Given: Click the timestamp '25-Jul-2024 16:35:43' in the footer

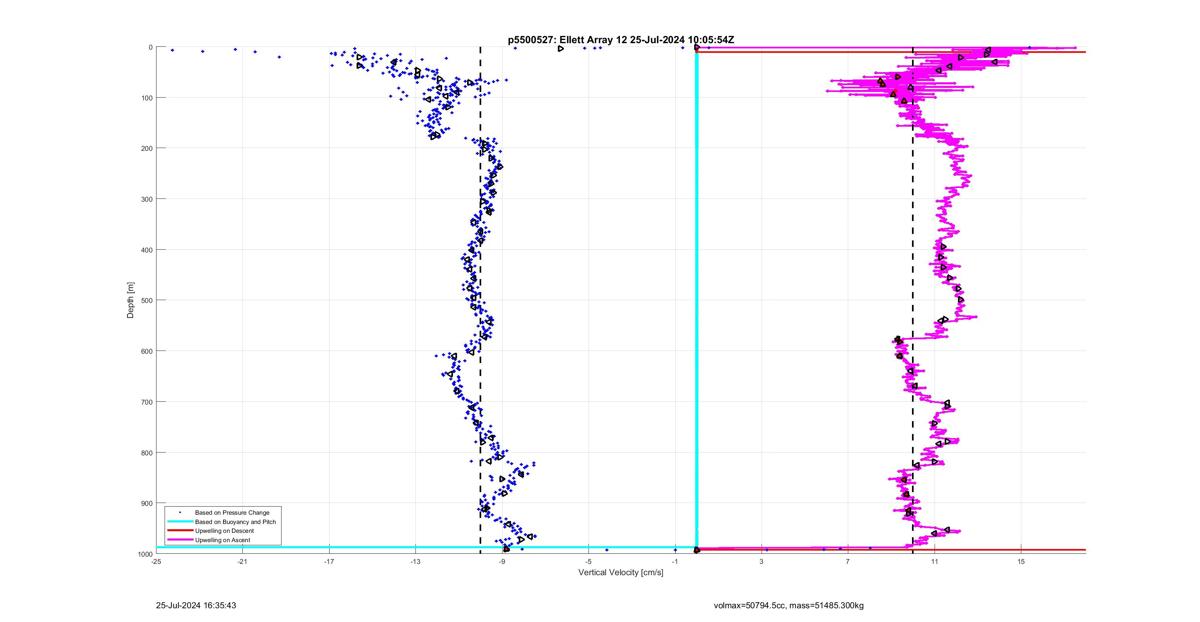Looking at the screenshot, I should [196, 605].
